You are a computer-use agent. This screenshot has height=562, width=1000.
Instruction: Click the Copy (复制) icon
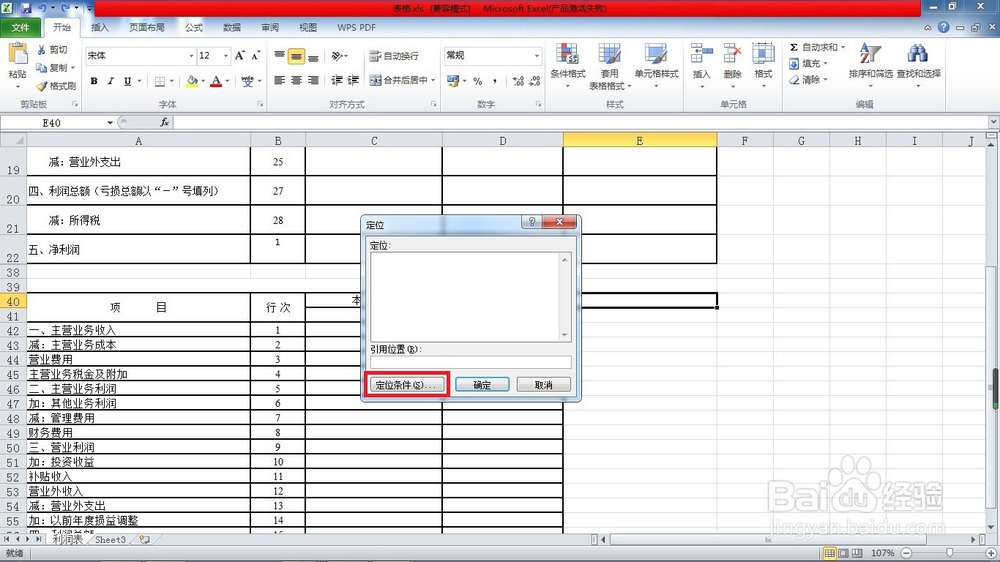pos(41,68)
